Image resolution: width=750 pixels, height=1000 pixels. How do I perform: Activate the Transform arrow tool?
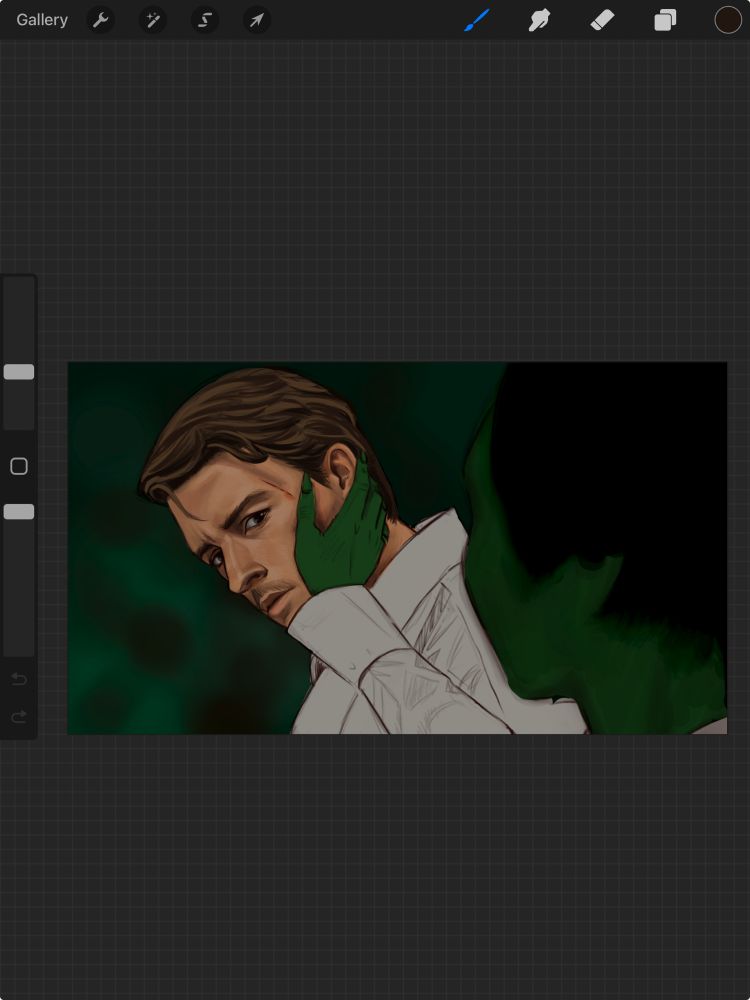point(256,20)
